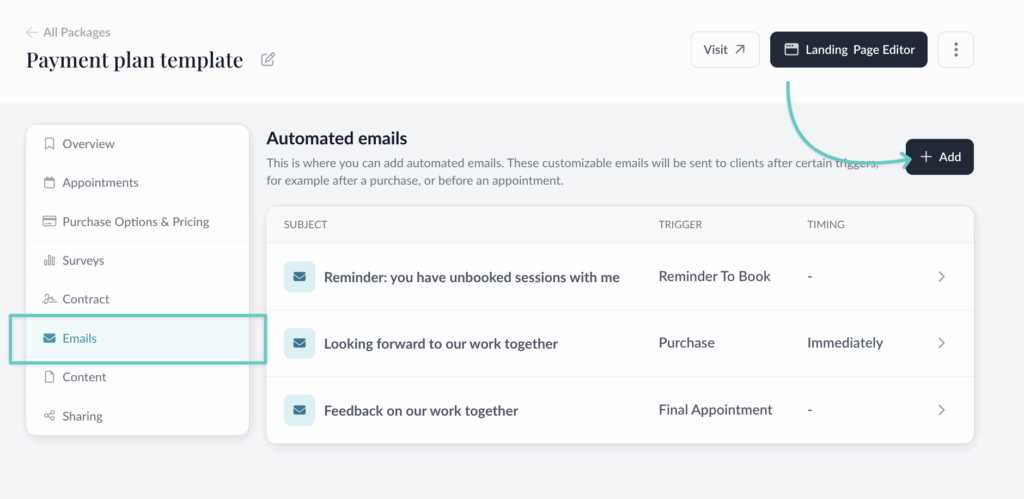Click envelope icon for Feedback email
This screenshot has width=1024, height=499.
[x=299, y=410]
